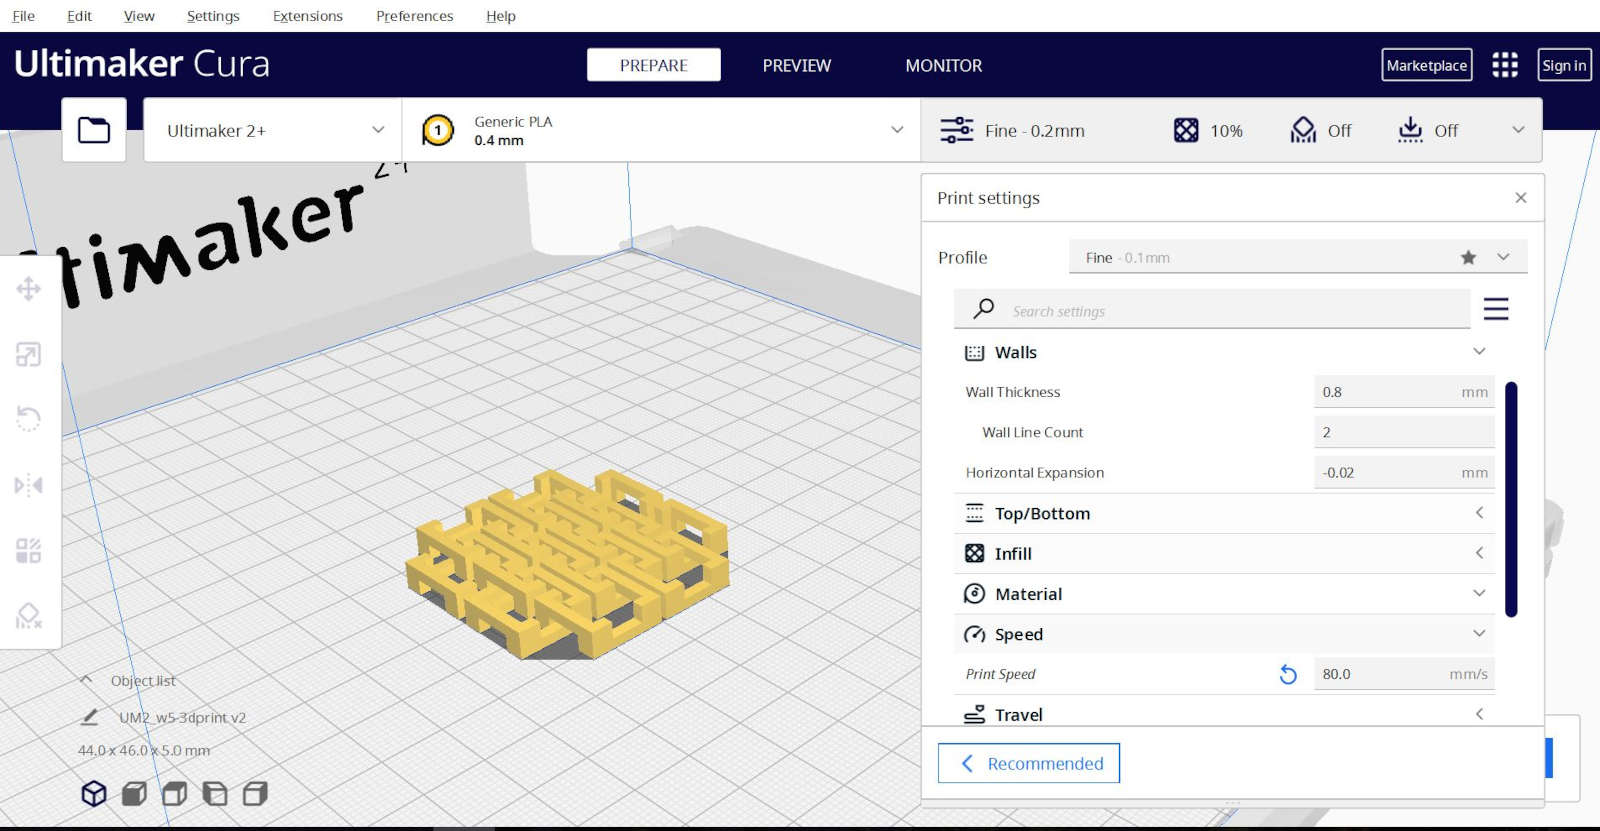Screen dimensions: 1600x831
Task: Collapse the Material settings section
Action: point(1479,593)
